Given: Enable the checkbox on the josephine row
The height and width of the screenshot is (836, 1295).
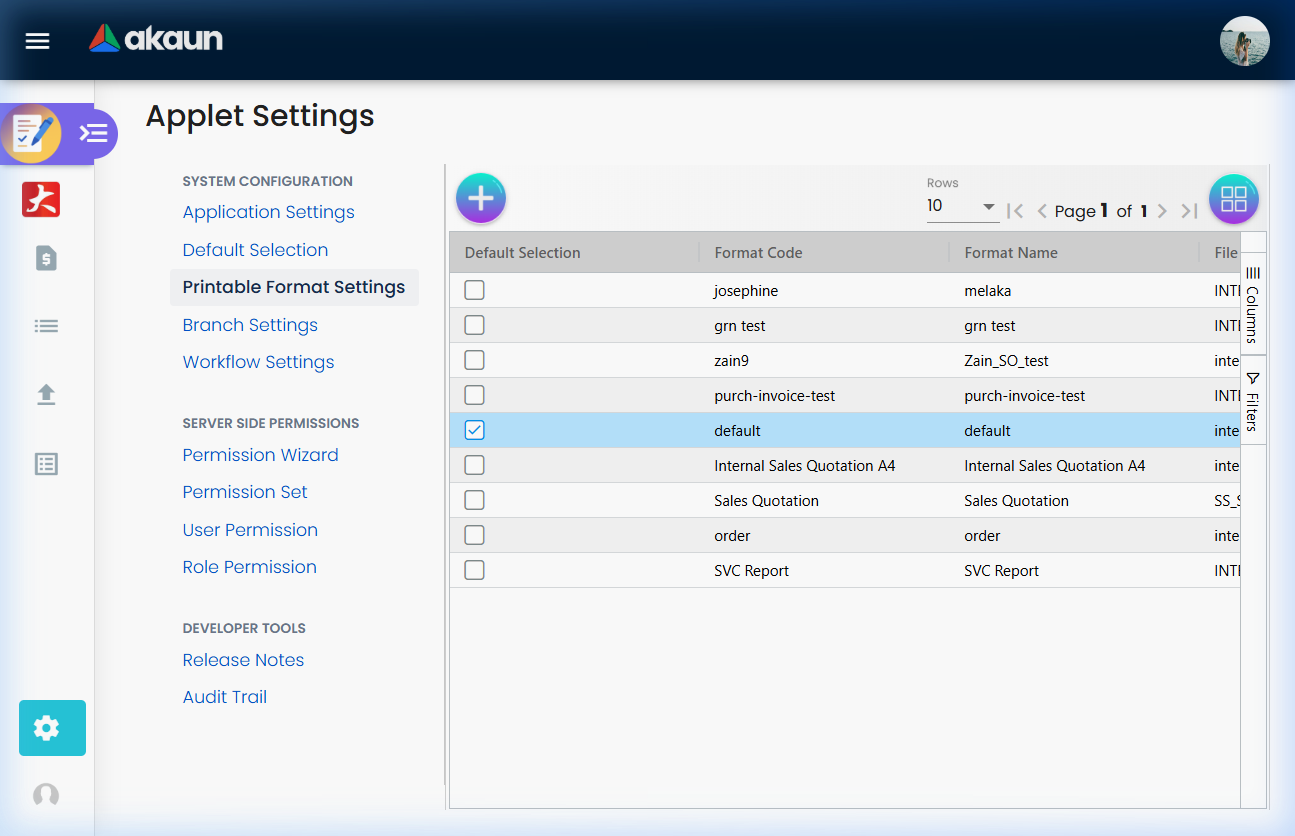Looking at the screenshot, I should pyautogui.click(x=473, y=289).
